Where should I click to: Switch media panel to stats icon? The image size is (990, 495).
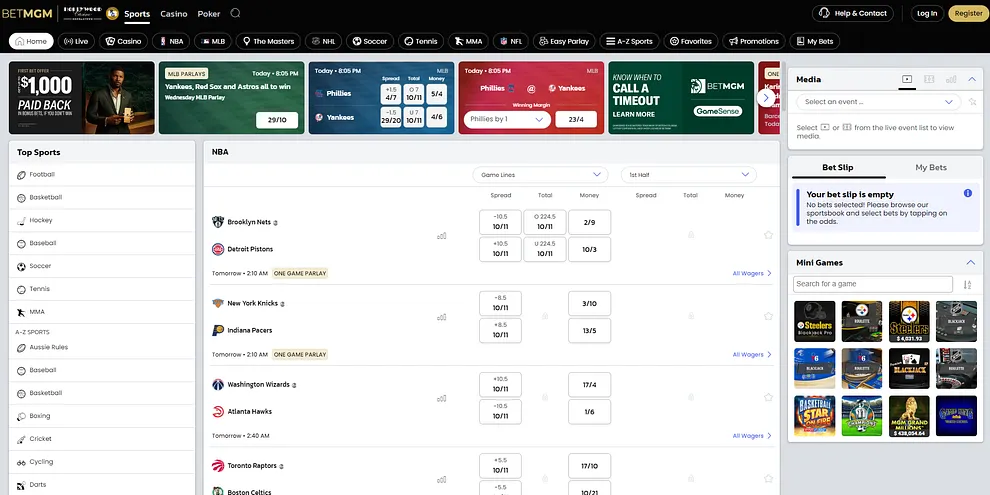coord(951,79)
